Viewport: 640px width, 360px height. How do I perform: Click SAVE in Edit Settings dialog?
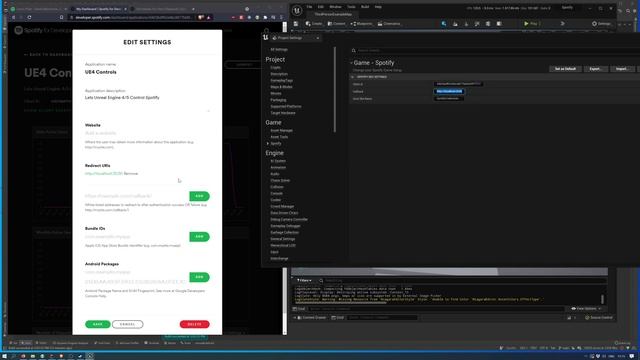[x=98, y=324]
